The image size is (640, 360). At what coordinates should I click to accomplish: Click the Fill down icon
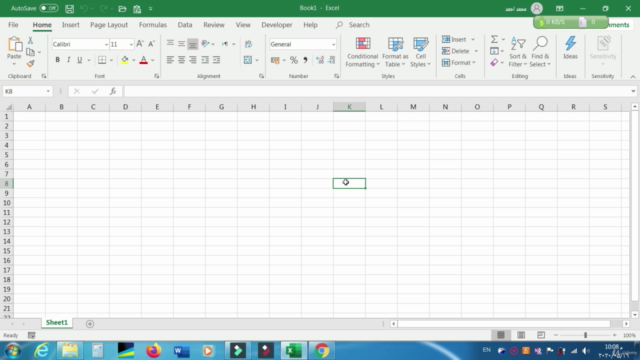click(x=494, y=51)
